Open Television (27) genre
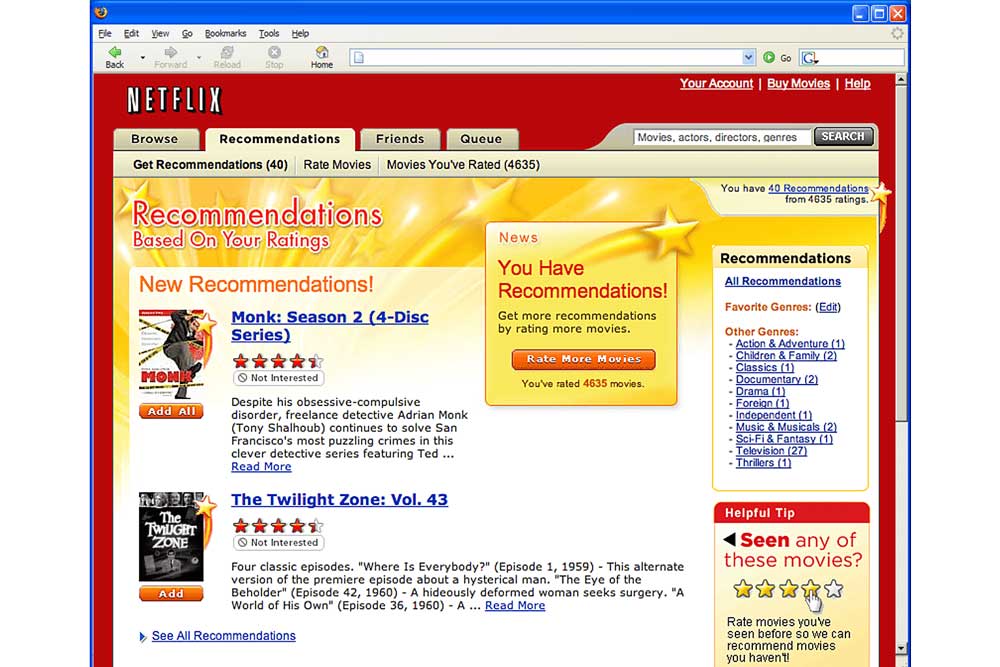 [771, 451]
